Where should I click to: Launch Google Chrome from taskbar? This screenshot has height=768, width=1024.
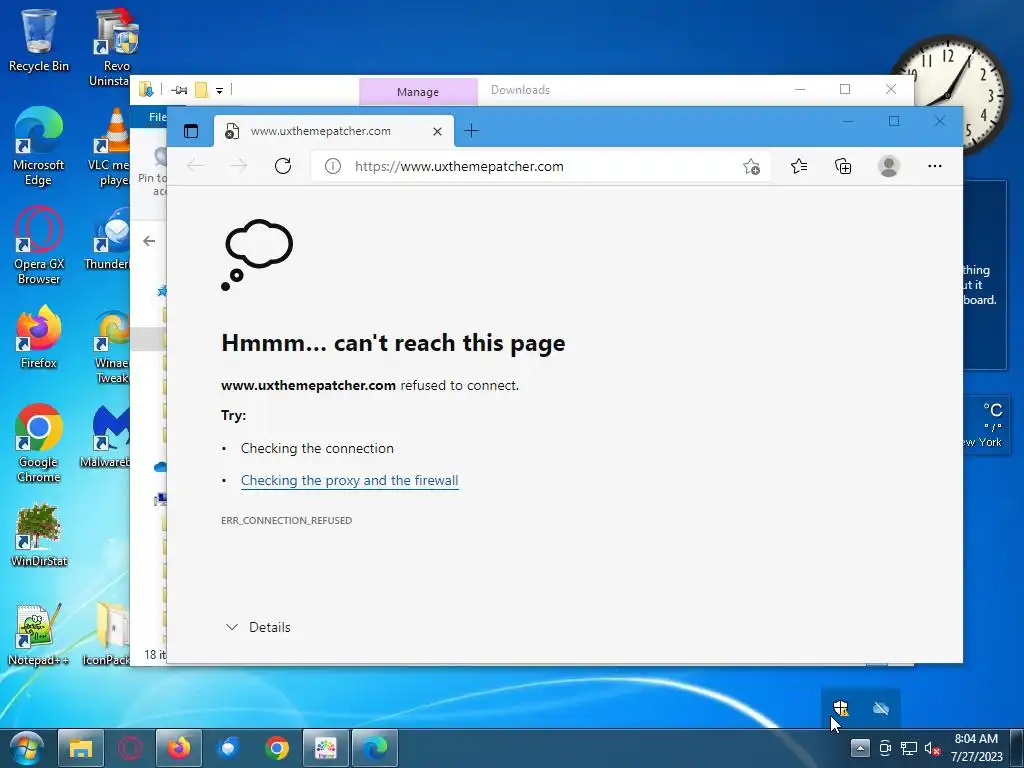click(x=277, y=748)
